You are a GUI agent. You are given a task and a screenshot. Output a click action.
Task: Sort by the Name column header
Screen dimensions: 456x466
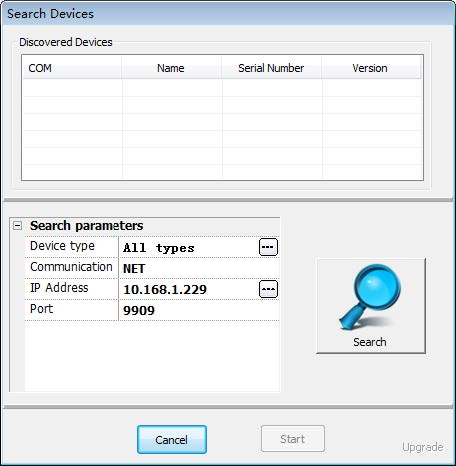171,68
